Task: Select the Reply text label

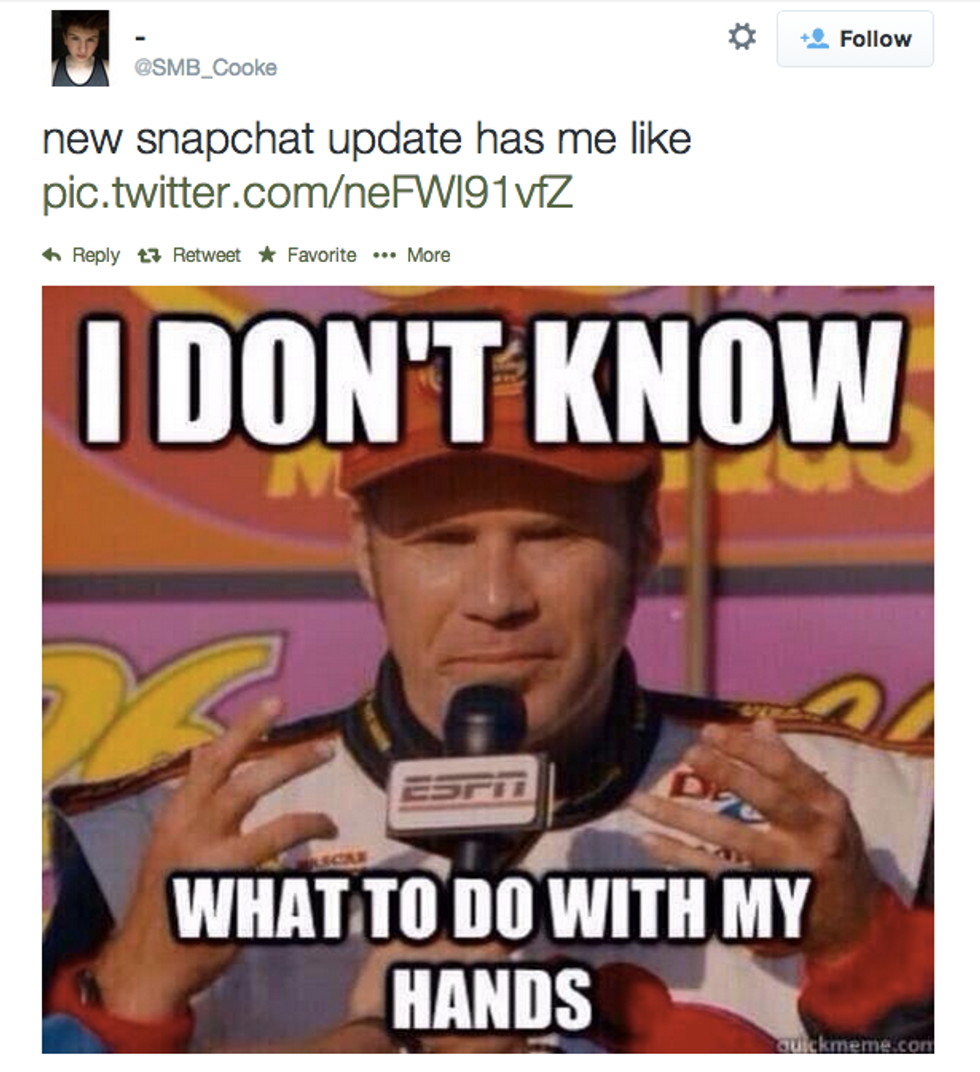Action: (96, 255)
